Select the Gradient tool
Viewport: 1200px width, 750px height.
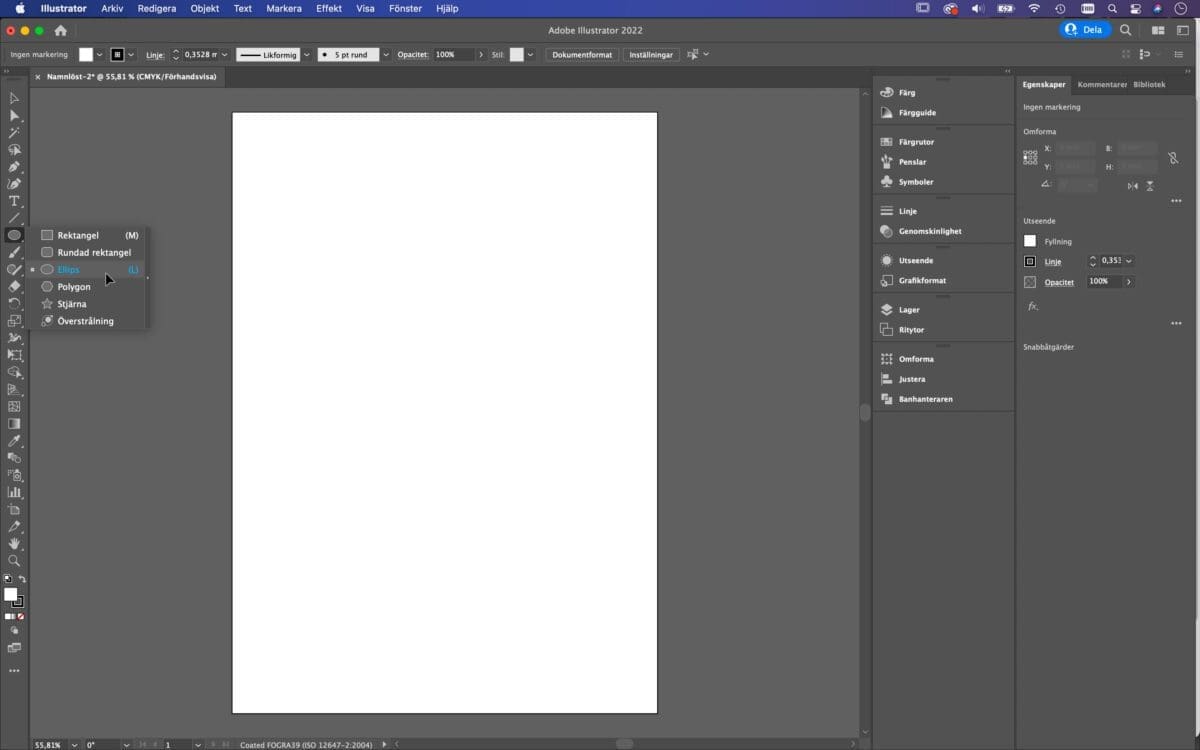[14, 424]
